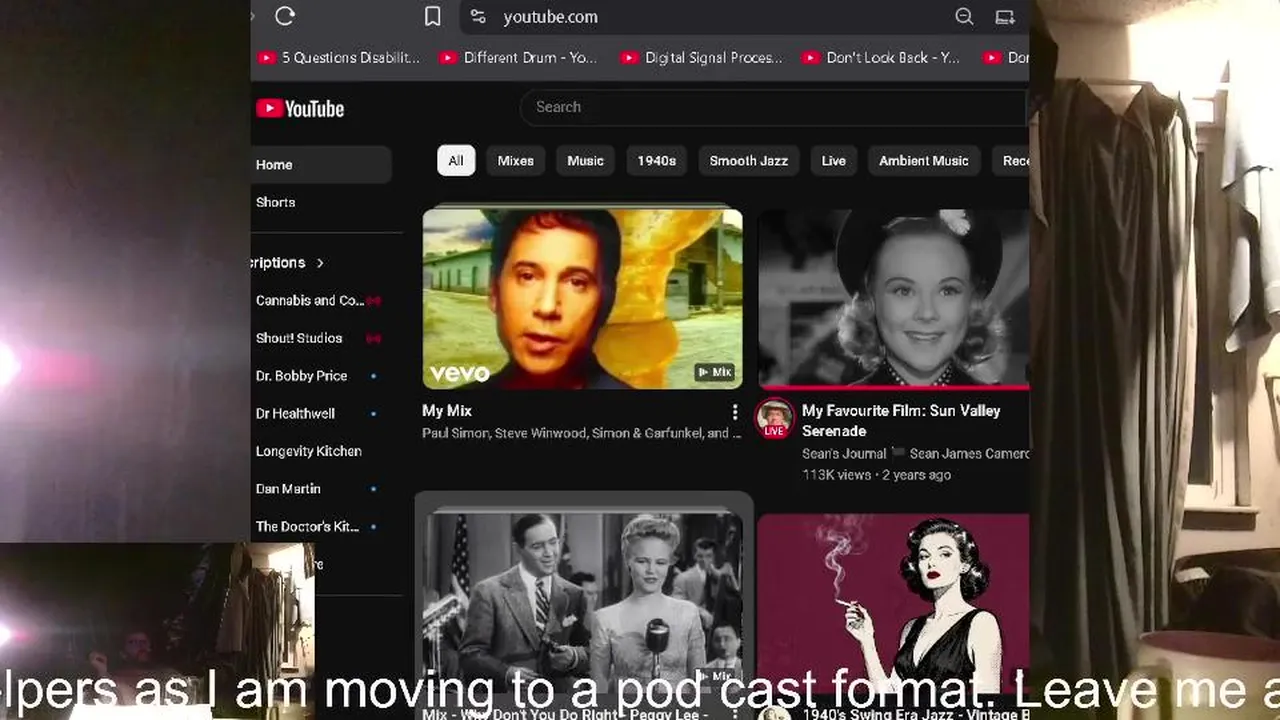Select the Mixes filter chip
Screen dimensions: 1280x720
tap(516, 161)
